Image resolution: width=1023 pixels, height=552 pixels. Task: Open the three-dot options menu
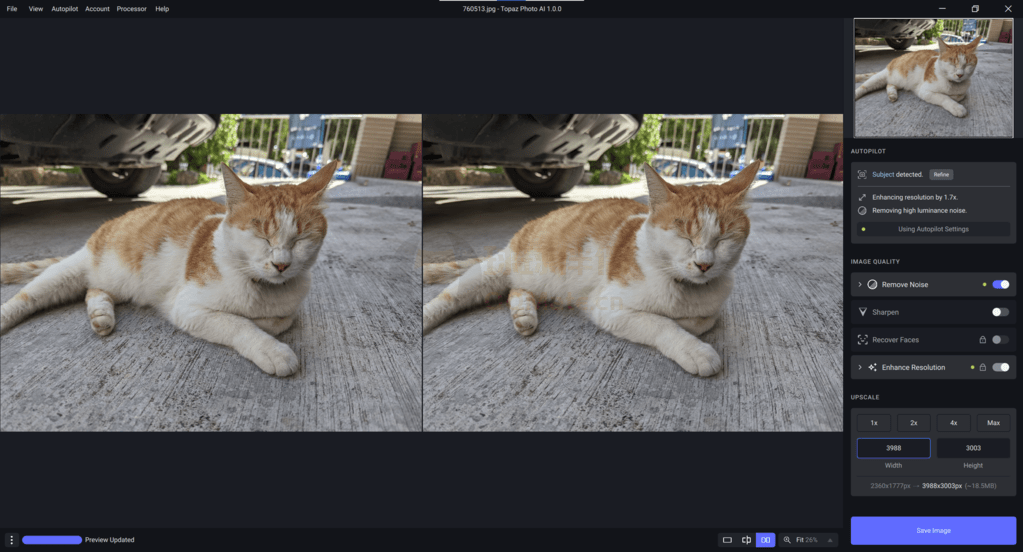click(x=11, y=540)
